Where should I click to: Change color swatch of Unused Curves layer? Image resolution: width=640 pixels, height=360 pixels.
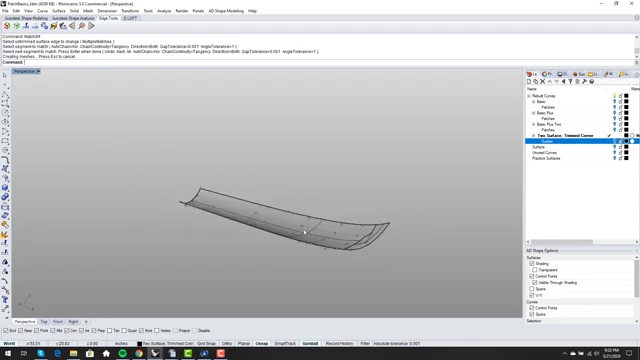pos(627,153)
